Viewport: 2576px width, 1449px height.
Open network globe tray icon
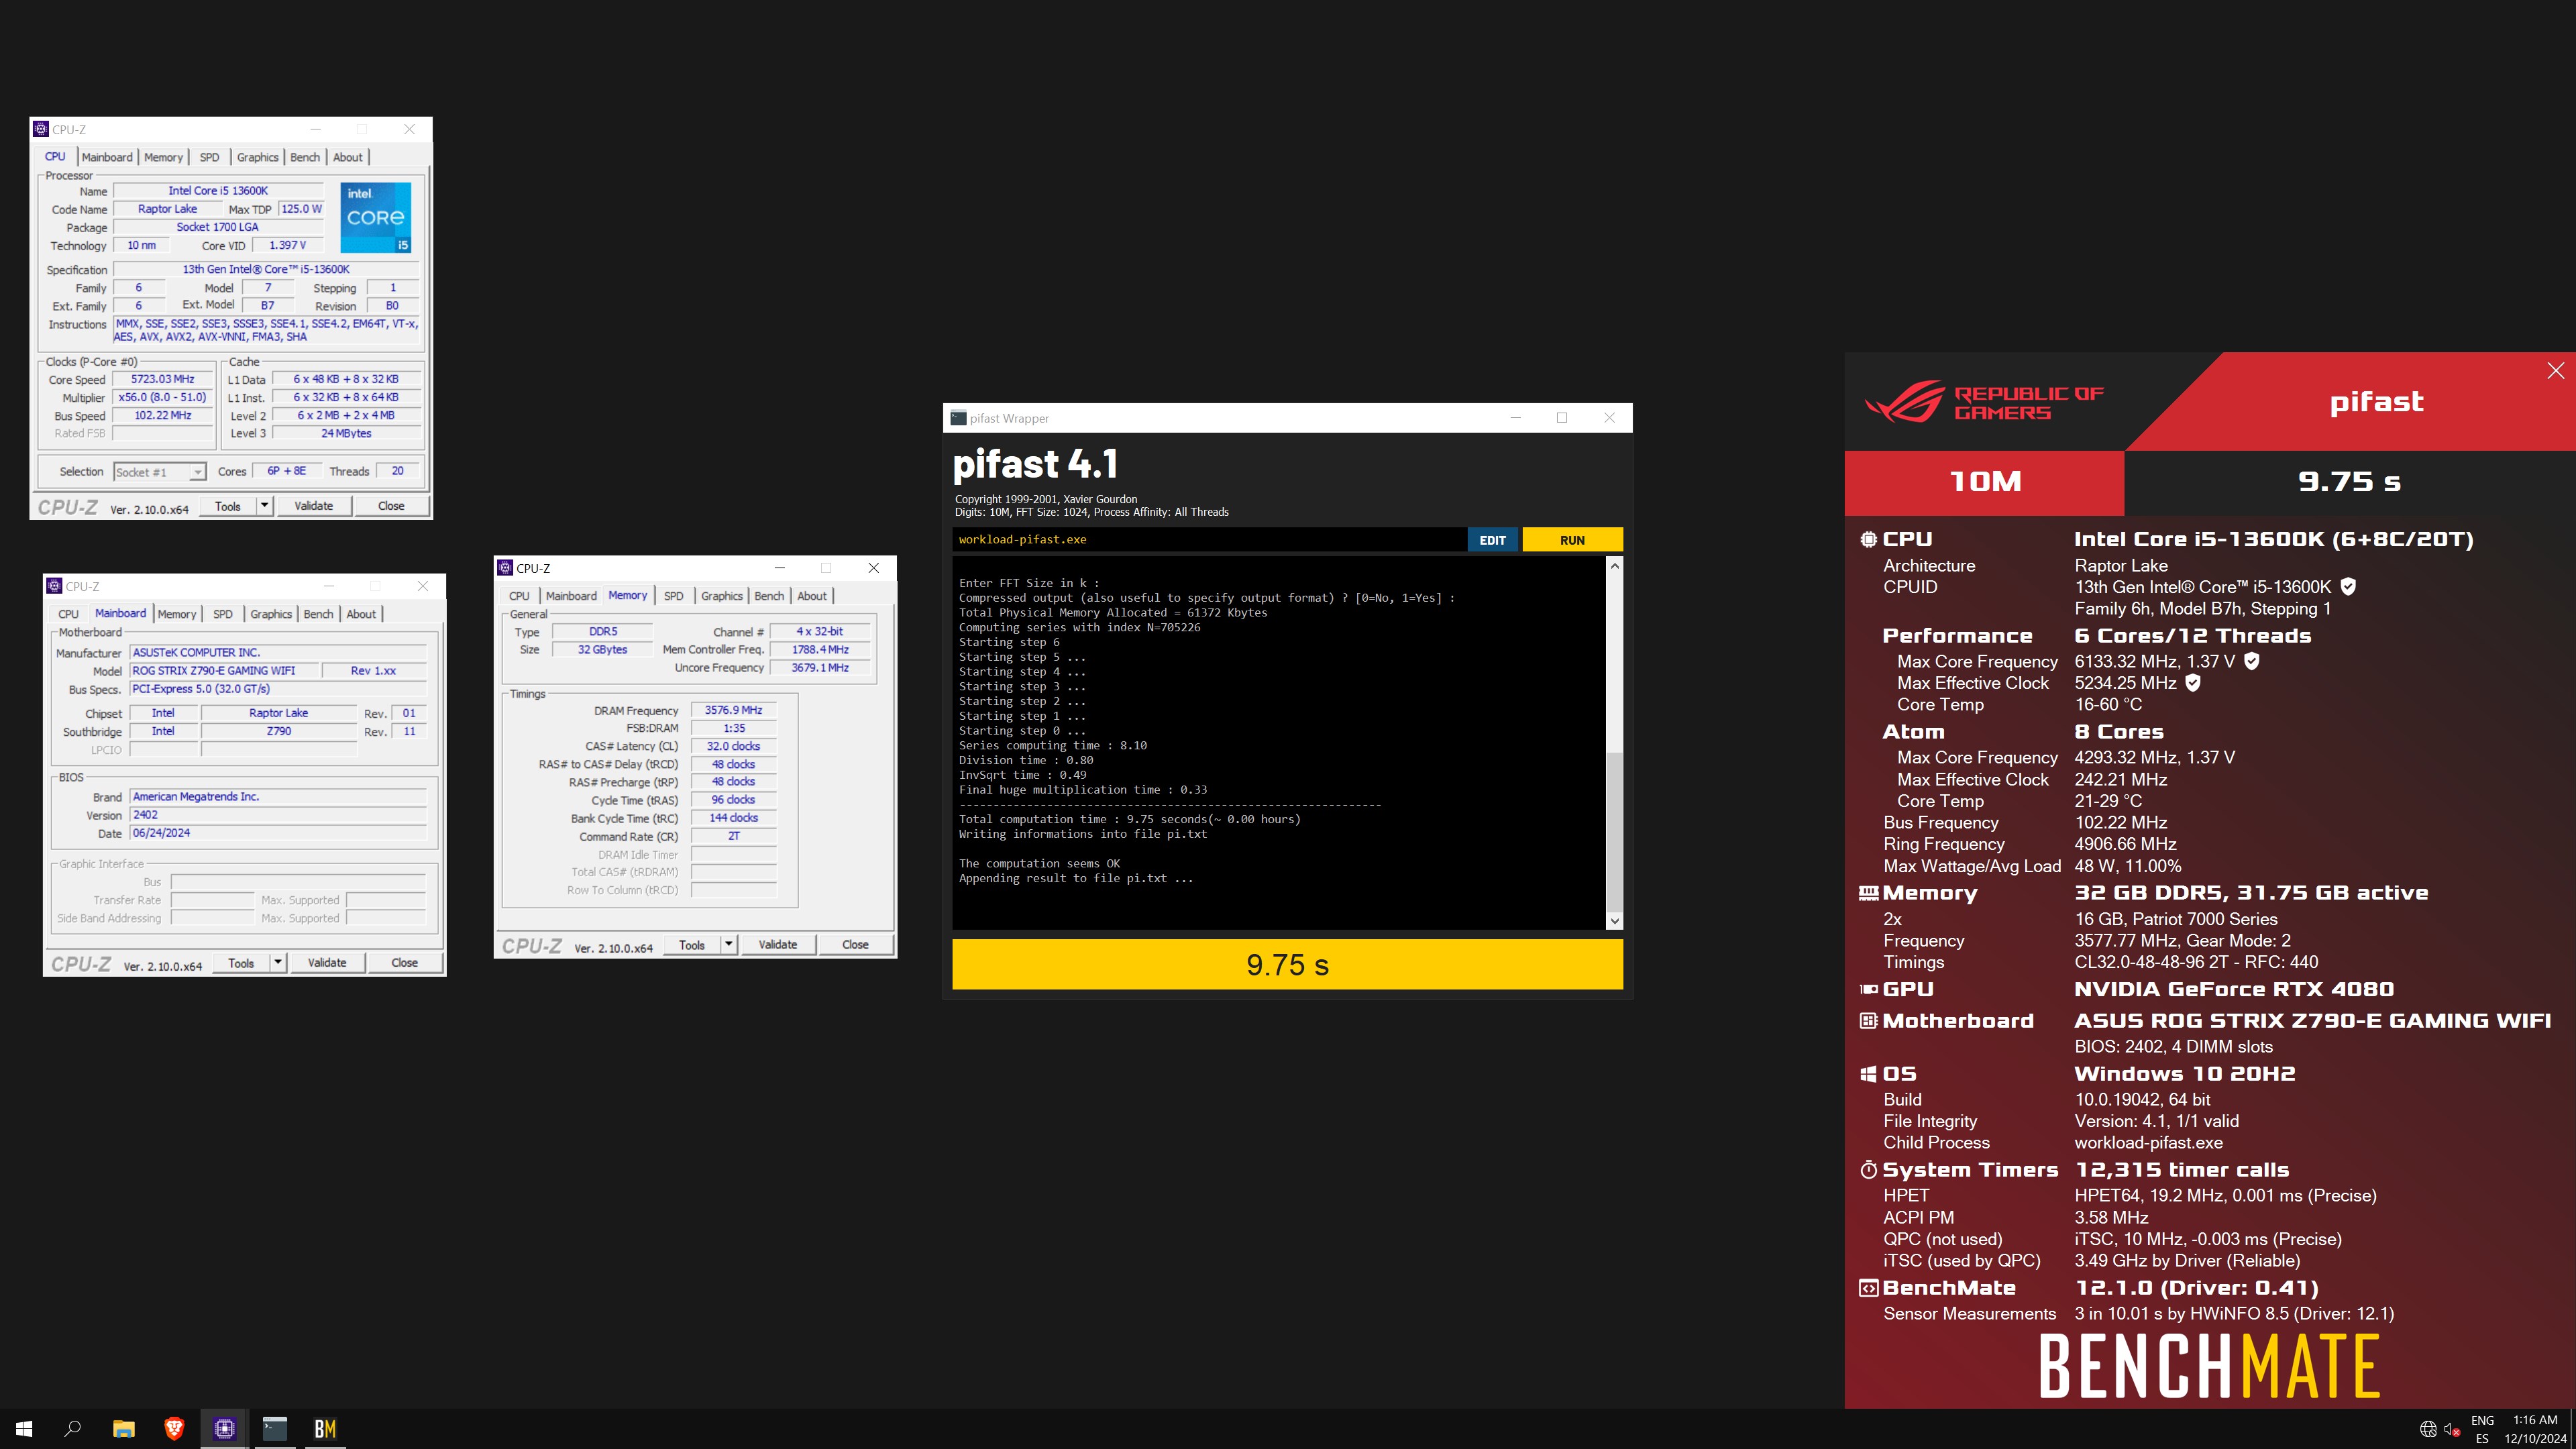point(2427,1429)
